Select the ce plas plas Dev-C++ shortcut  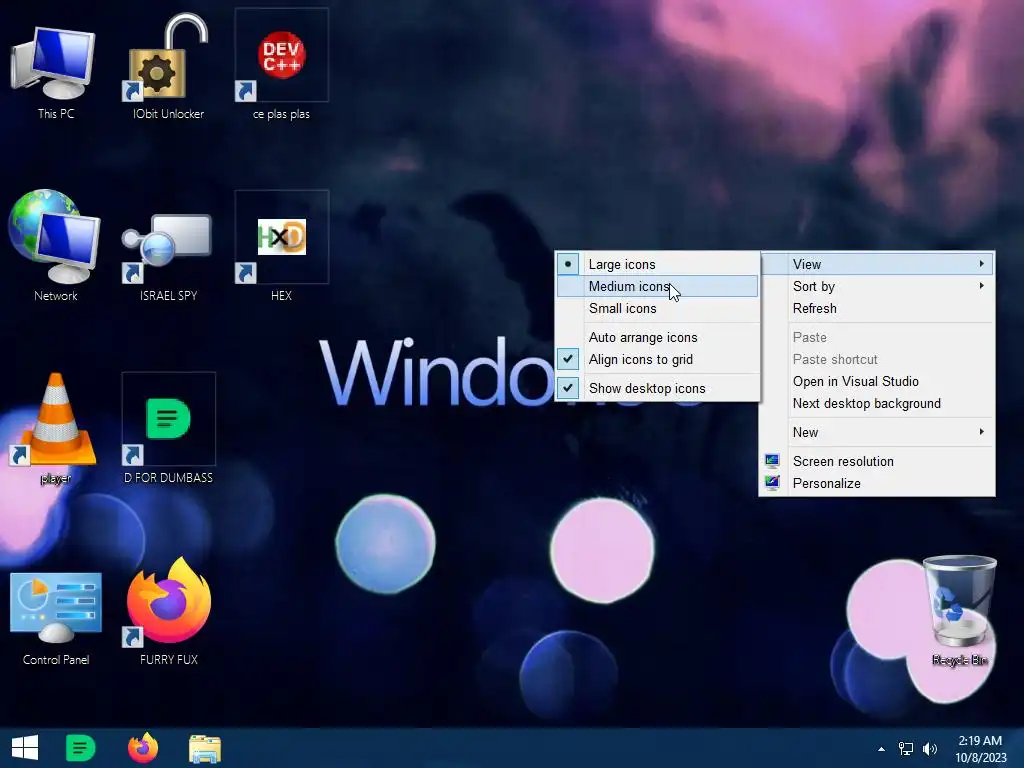(281, 65)
